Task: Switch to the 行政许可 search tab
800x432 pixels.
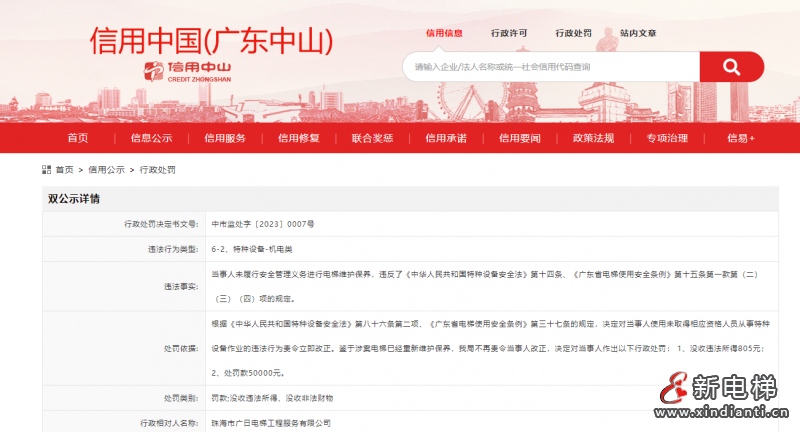Action: (x=509, y=33)
